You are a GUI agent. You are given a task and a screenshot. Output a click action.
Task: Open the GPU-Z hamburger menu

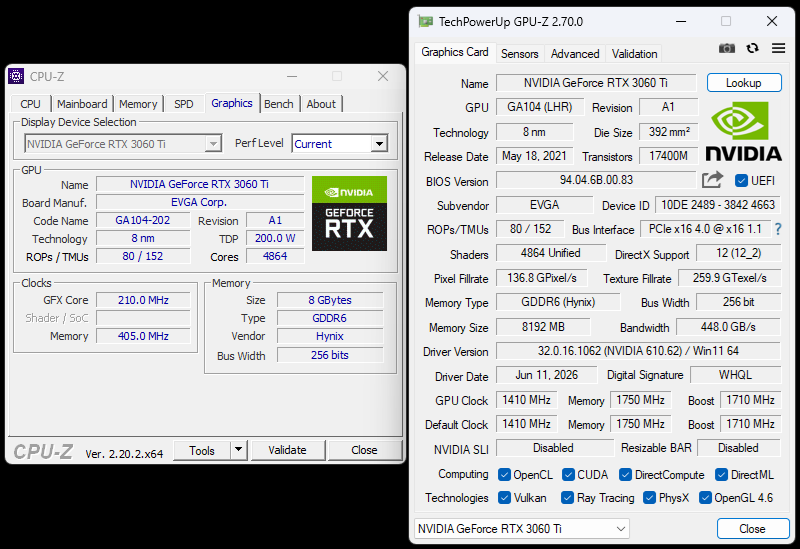779,48
